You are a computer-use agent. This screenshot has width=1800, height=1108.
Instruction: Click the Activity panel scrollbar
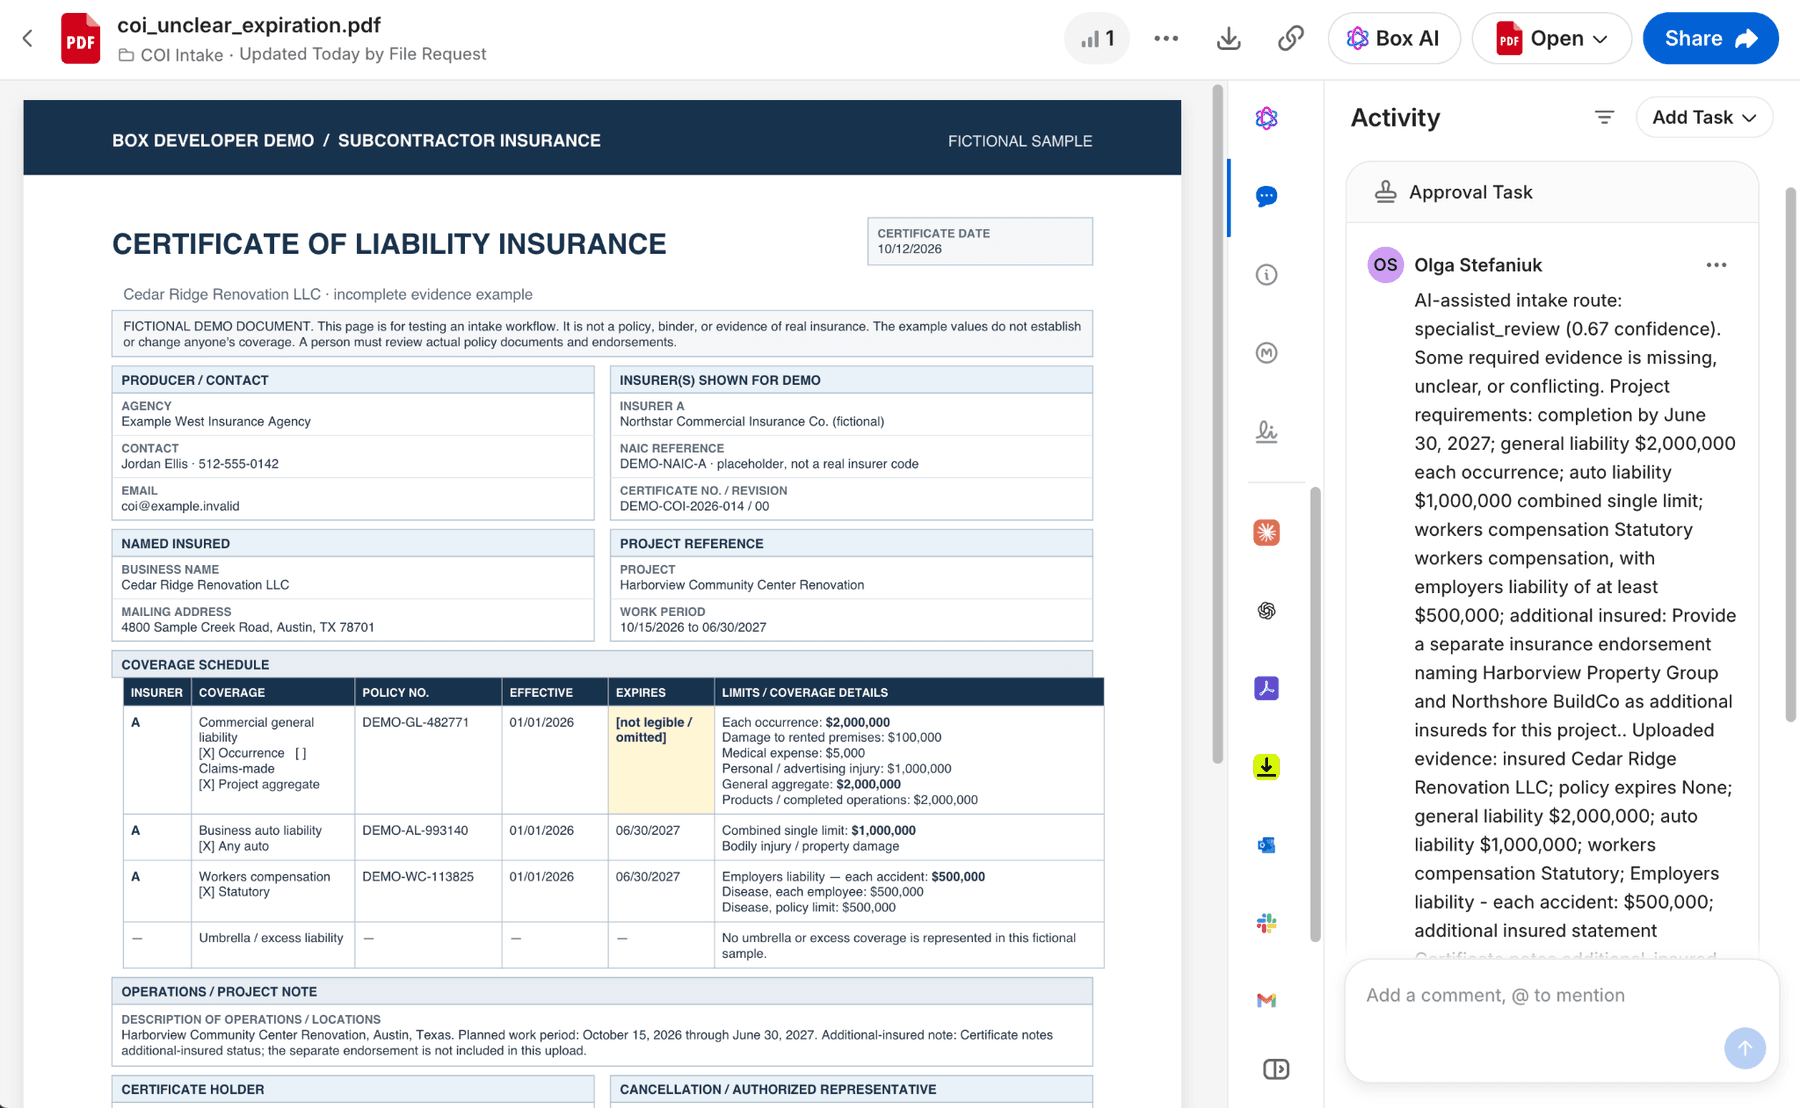pyautogui.click(x=1790, y=455)
